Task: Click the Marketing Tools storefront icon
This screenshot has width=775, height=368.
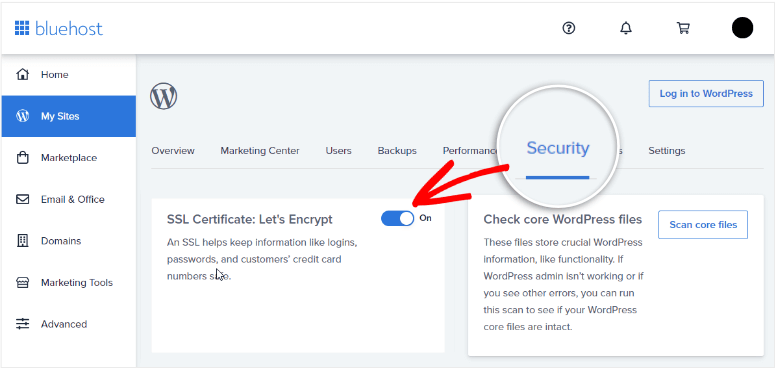Action: pyautogui.click(x=23, y=283)
